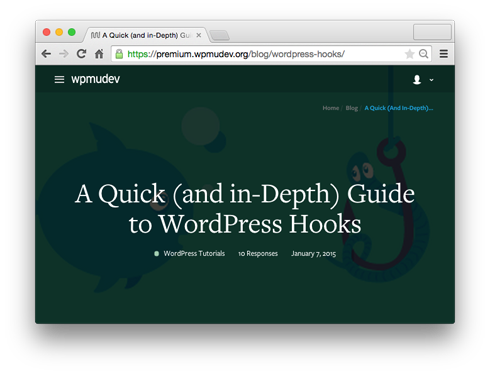The image size is (490, 374).
Task: Click the user profile icon
Action: coord(417,80)
